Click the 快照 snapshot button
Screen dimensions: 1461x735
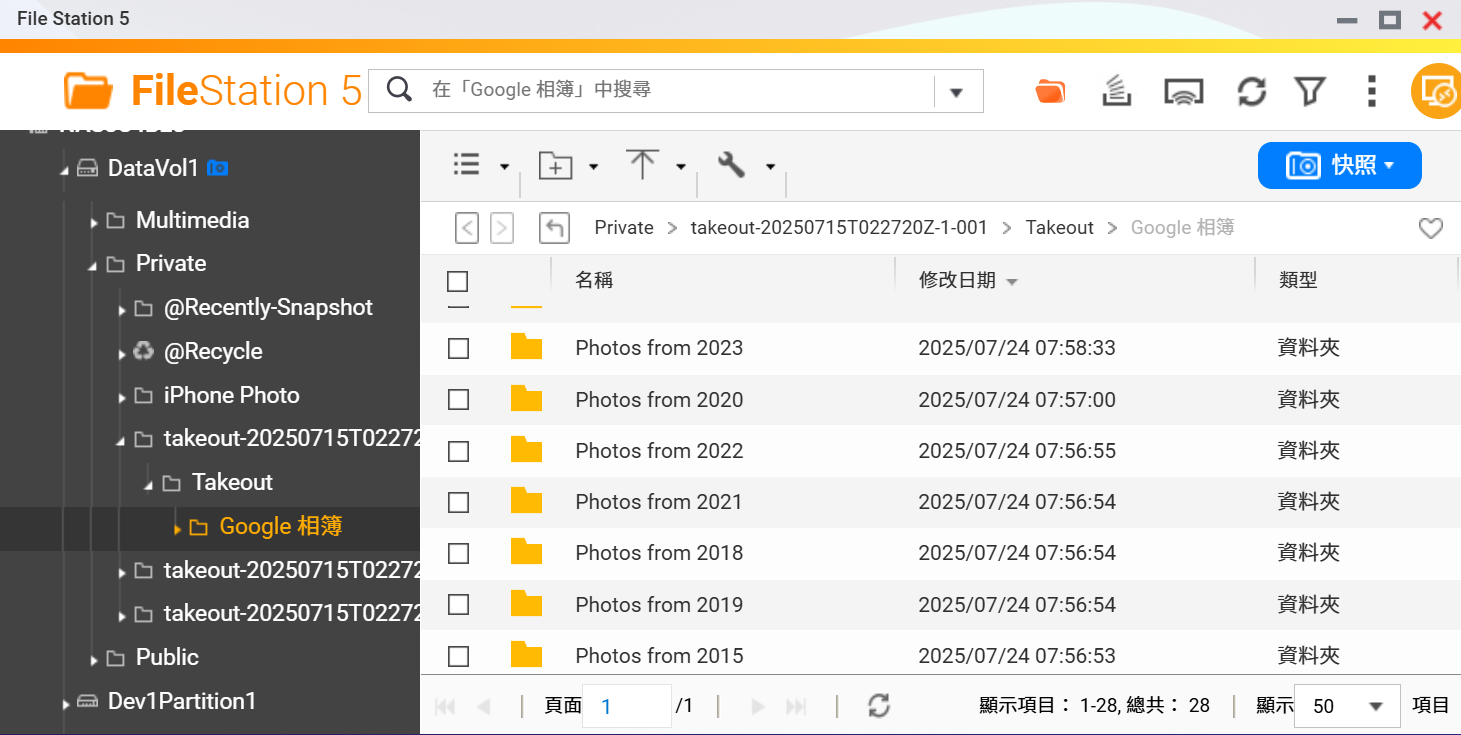1340,165
